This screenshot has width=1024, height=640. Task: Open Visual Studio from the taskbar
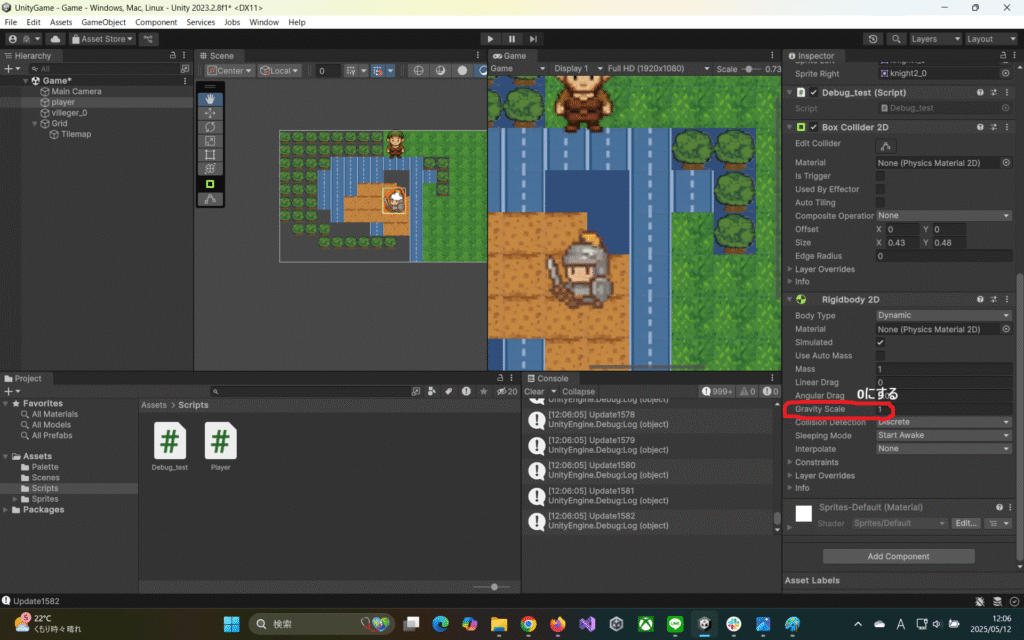pyautogui.click(x=587, y=624)
